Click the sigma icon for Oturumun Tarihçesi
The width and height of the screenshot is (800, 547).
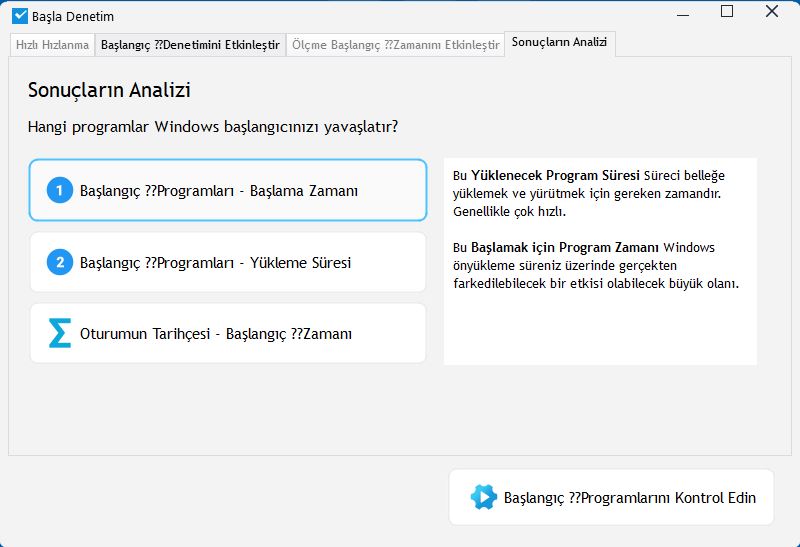[x=60, y=333]
